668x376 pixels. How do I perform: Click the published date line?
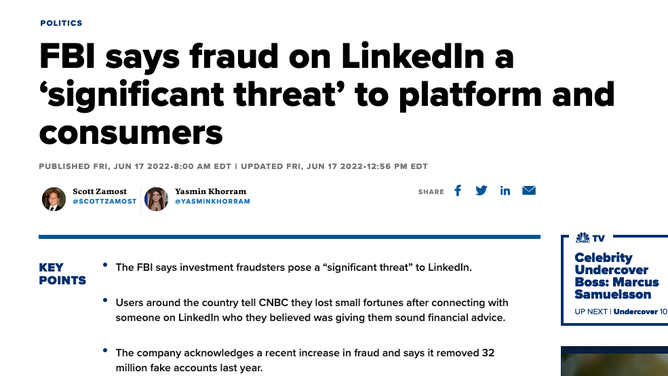[x=233, y=166]
